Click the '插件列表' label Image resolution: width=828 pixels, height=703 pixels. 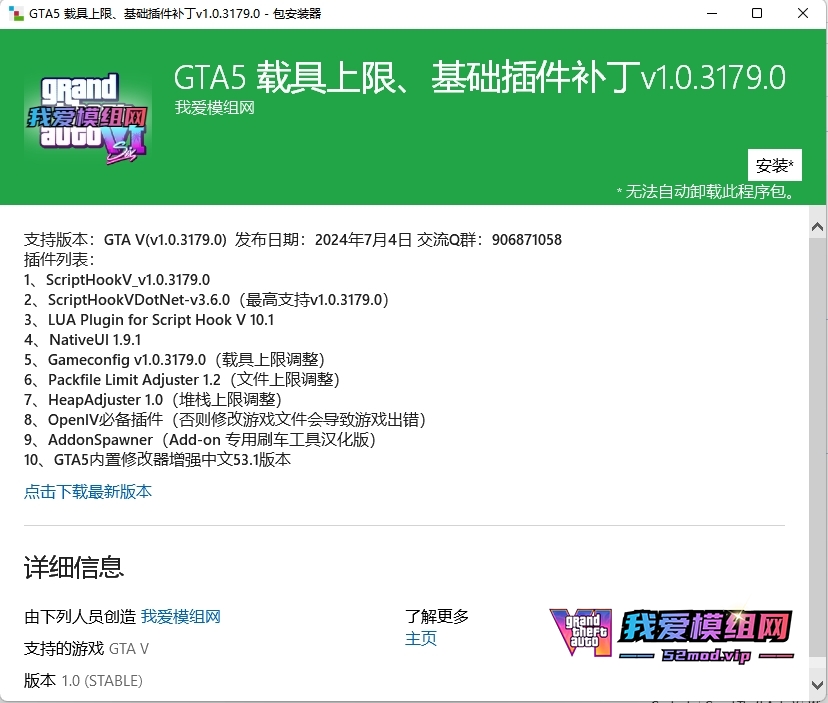[59, 260]
